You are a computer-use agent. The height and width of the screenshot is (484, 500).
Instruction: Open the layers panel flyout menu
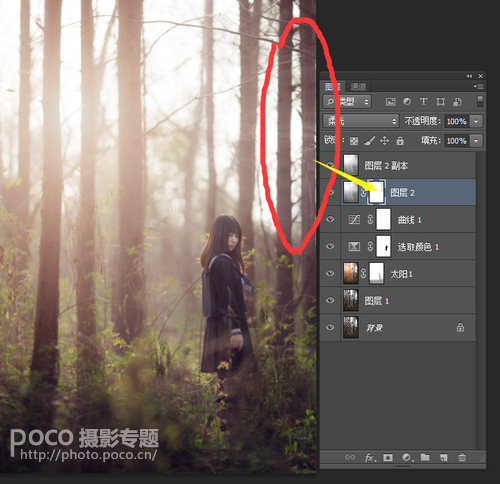click(x=478, y=87)
